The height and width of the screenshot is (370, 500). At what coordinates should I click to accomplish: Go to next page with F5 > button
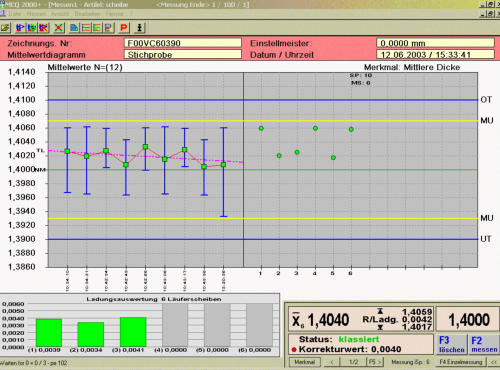coord(375,362)
